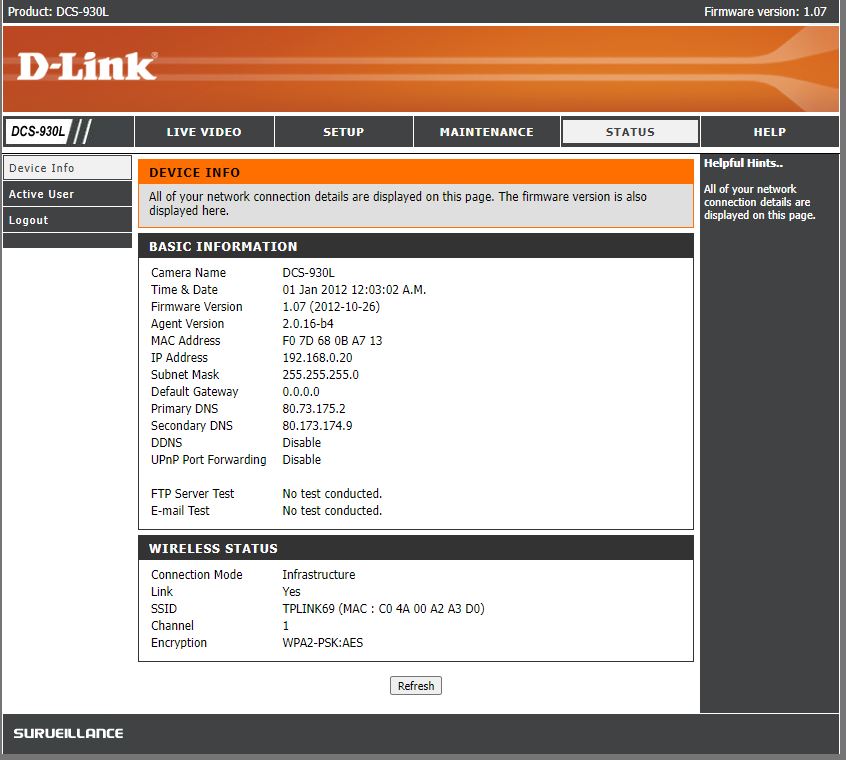Click the Default Gateway label
The height and width of the screenshot is (760, 846).
point(195,392)
